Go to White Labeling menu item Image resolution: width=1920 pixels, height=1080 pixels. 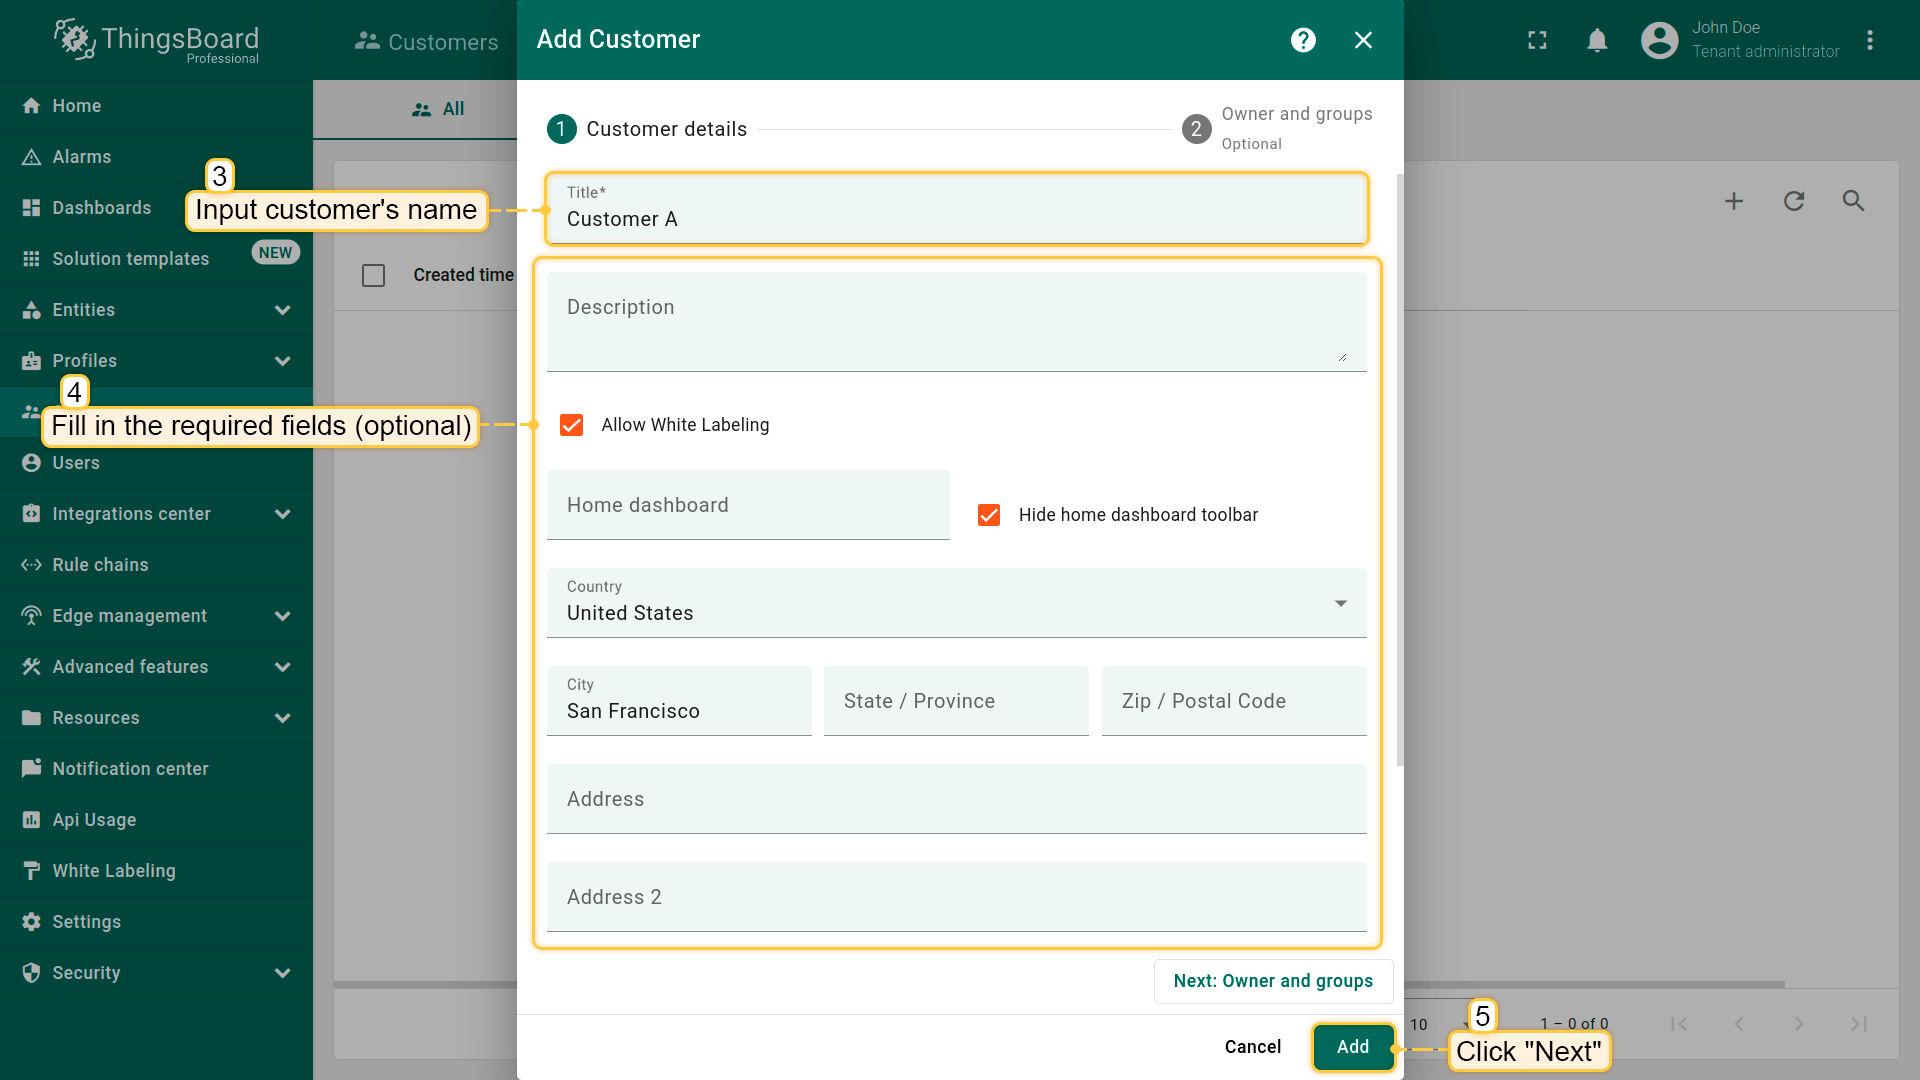tap(113, 871)
